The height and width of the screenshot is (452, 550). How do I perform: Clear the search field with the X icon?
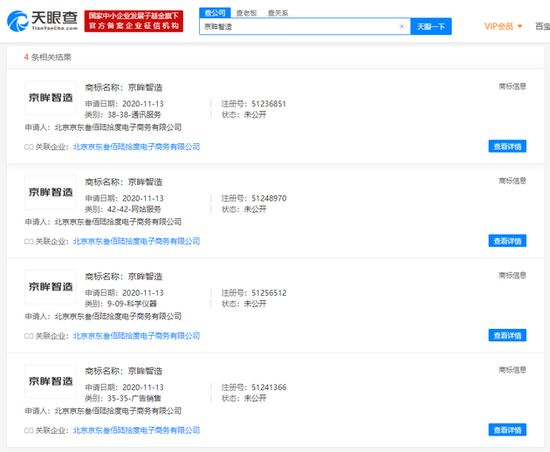click(x=402, y=26)
